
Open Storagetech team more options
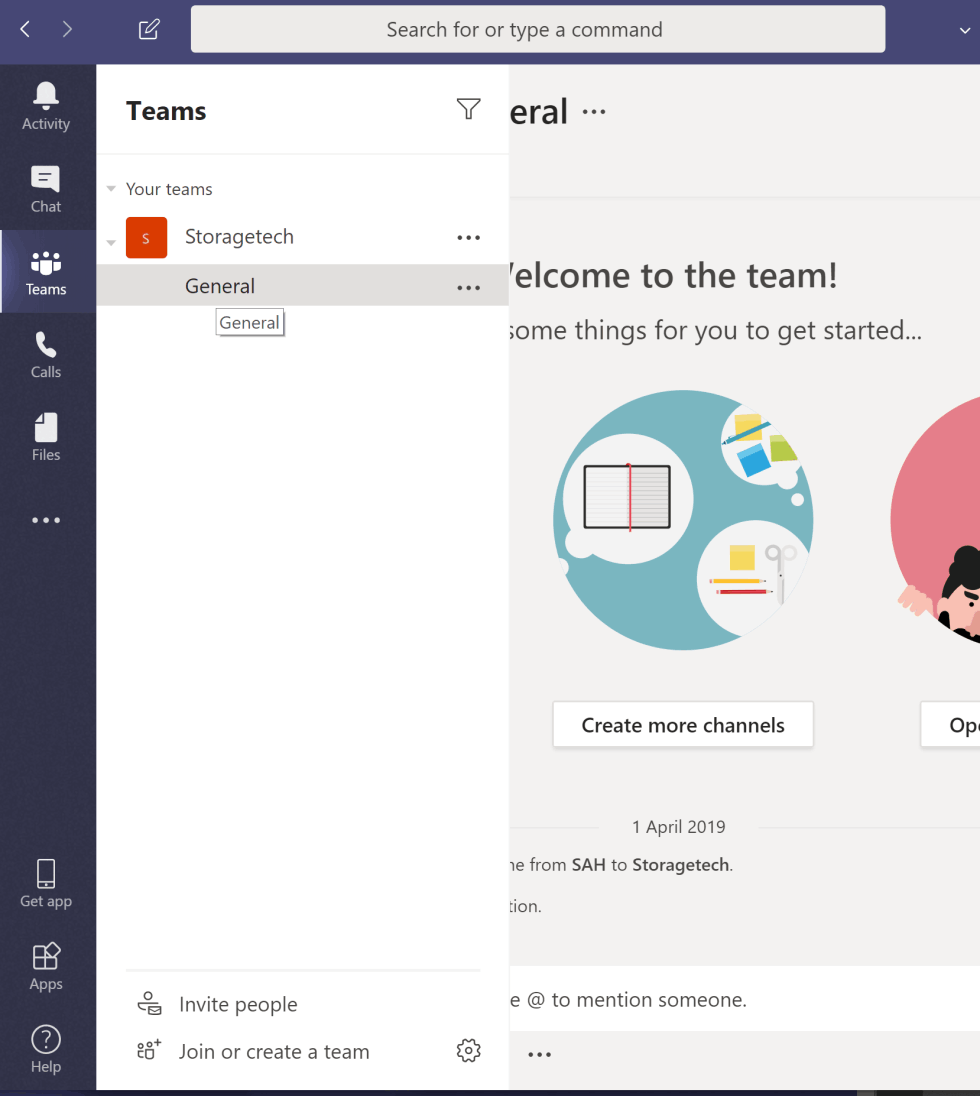pyautogui.click(x=468, y=237)
